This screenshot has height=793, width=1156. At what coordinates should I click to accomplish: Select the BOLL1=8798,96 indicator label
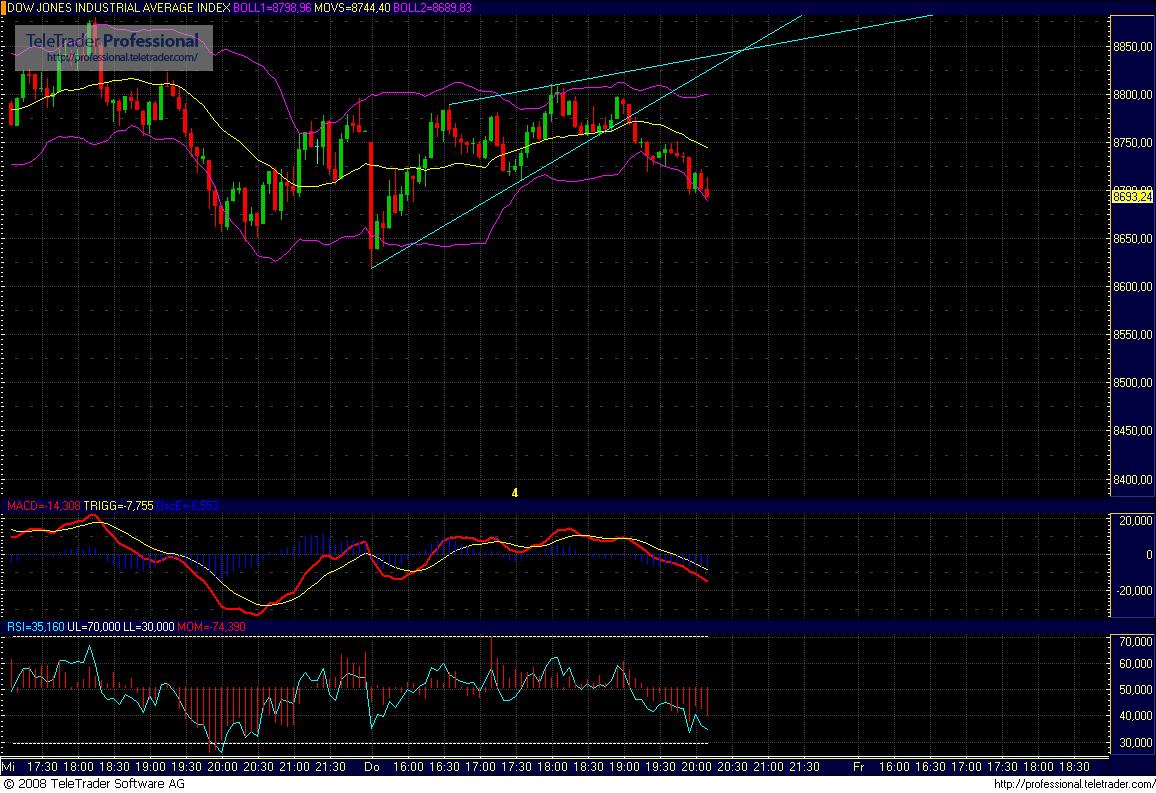tap(272, 7)
